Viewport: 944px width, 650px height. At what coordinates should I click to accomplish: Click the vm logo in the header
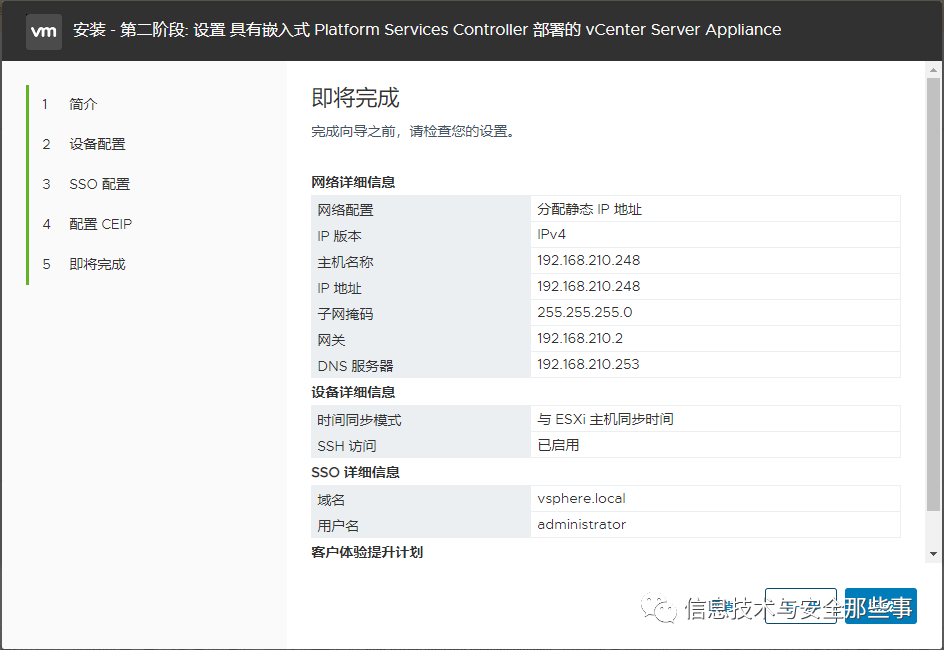click(43, 31)
